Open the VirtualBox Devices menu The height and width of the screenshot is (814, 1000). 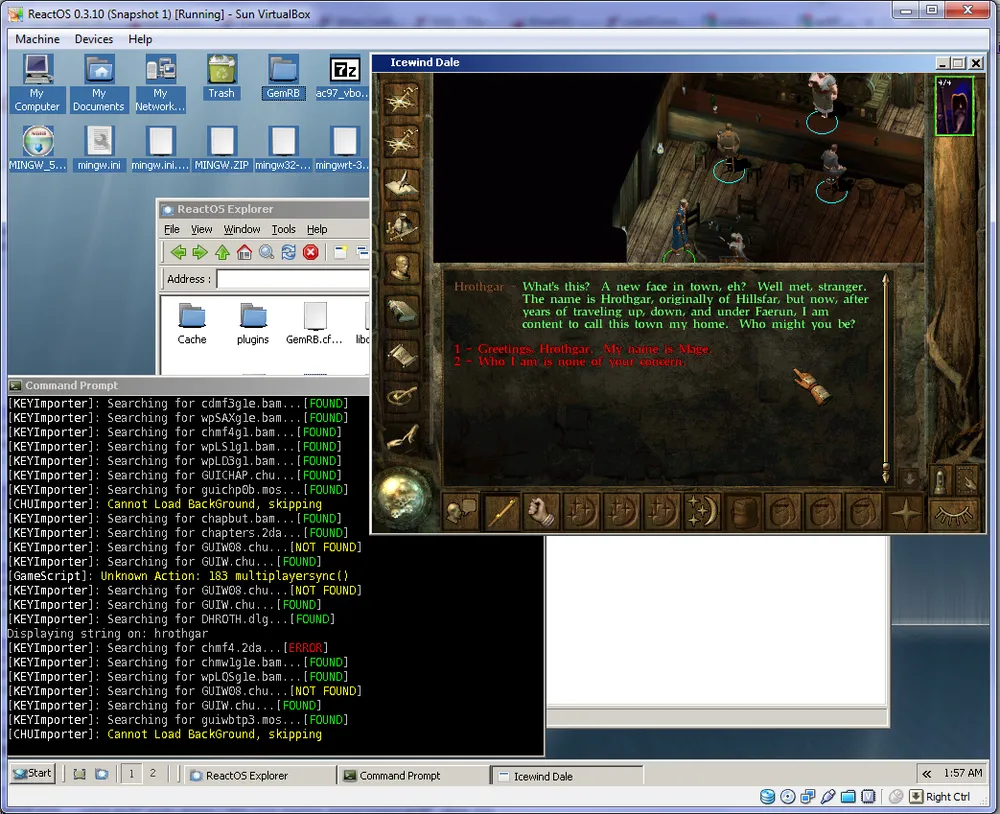[x=94, y=39]
